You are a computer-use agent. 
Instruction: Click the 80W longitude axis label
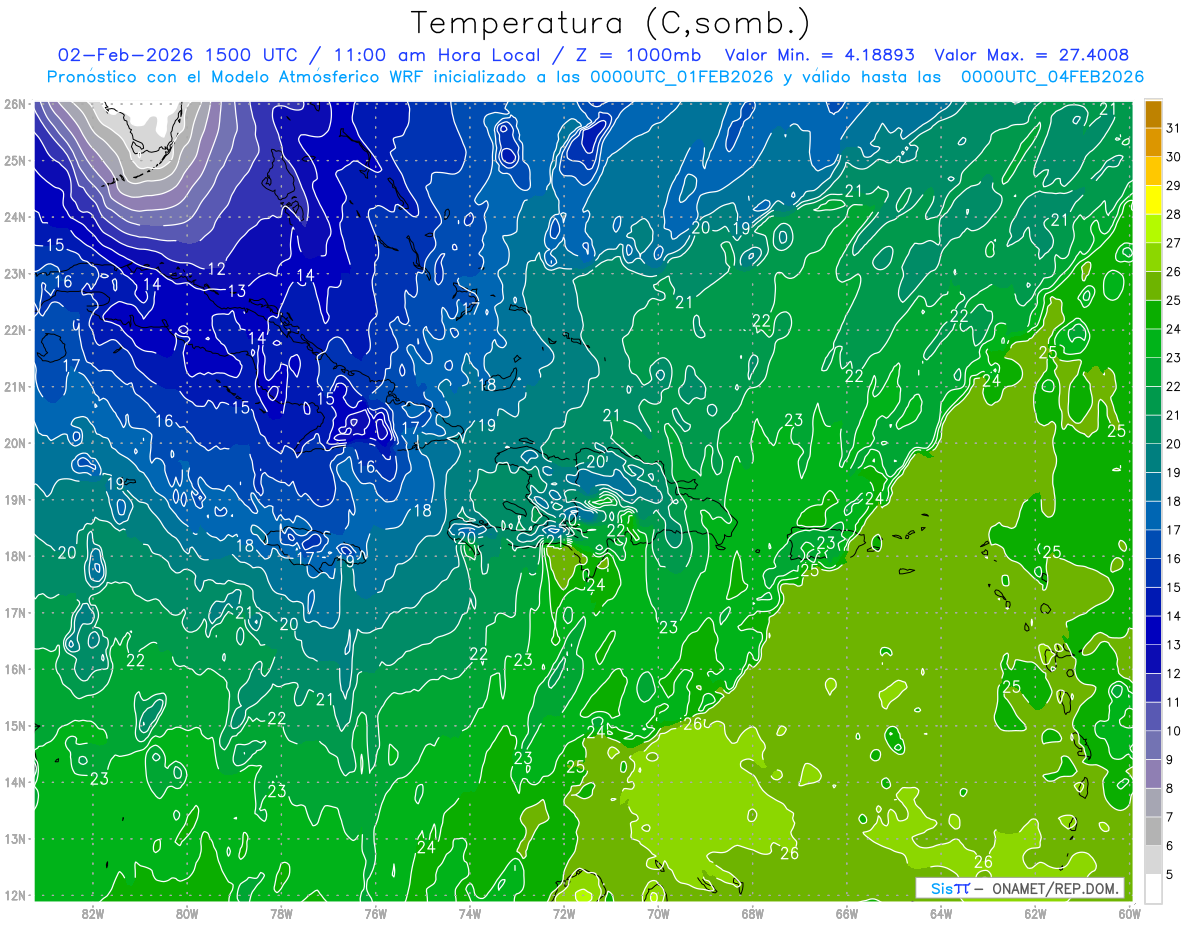coord(187,913)
